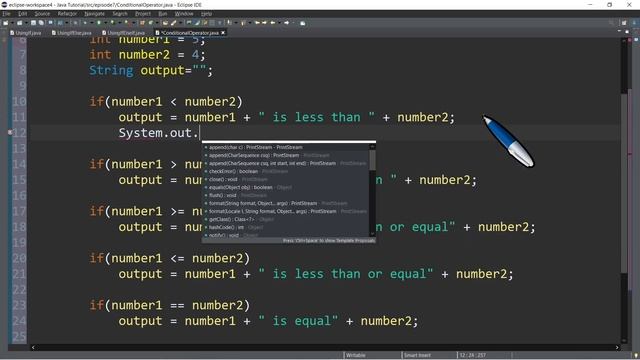This screenshot has width=640, height=360.
Task: Click the autocomplete popup scrollbar thumb
Action: point(372,160)
